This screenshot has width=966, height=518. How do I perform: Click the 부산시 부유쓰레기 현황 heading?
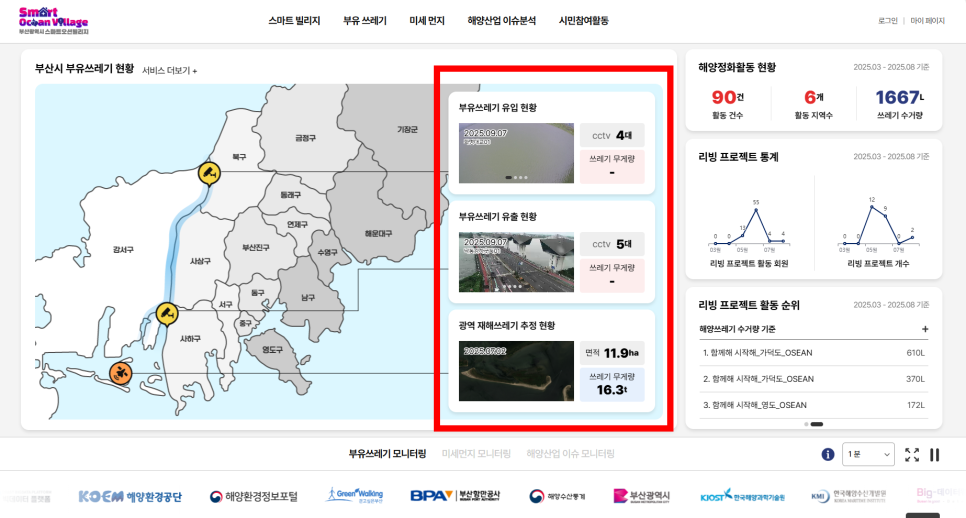coord(84,68)
